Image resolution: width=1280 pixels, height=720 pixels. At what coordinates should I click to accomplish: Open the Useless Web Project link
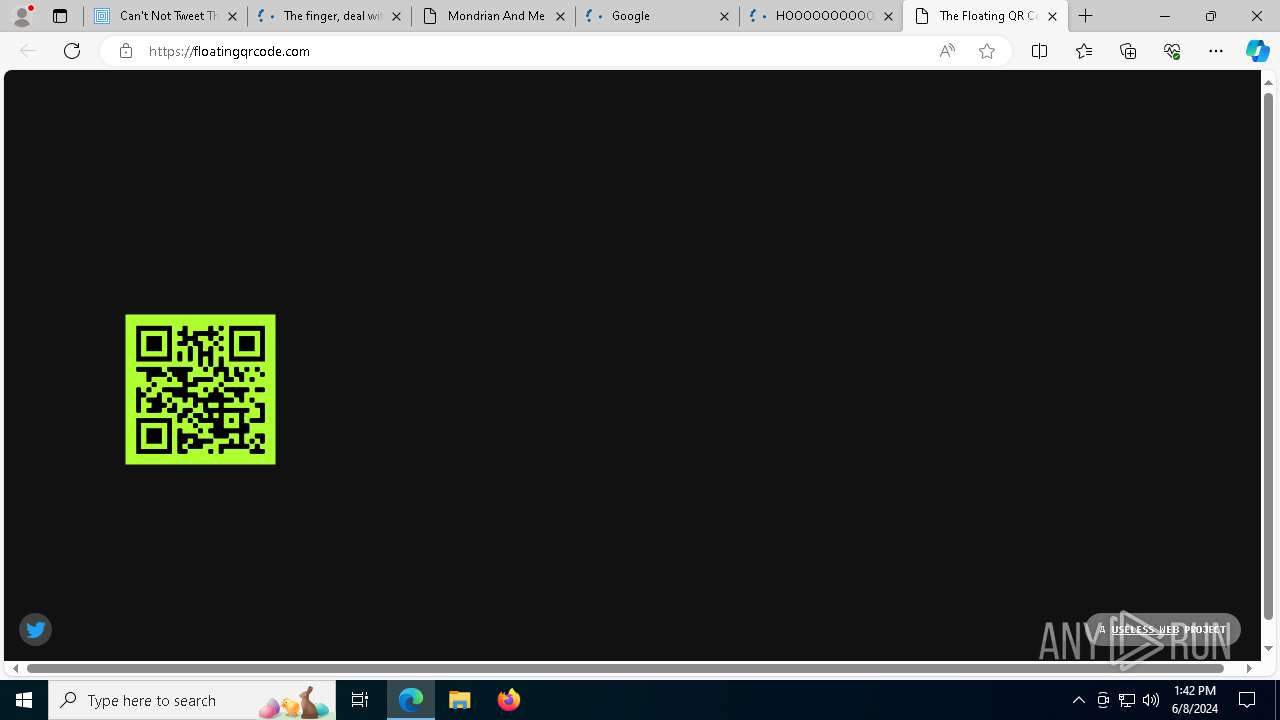1162,629
